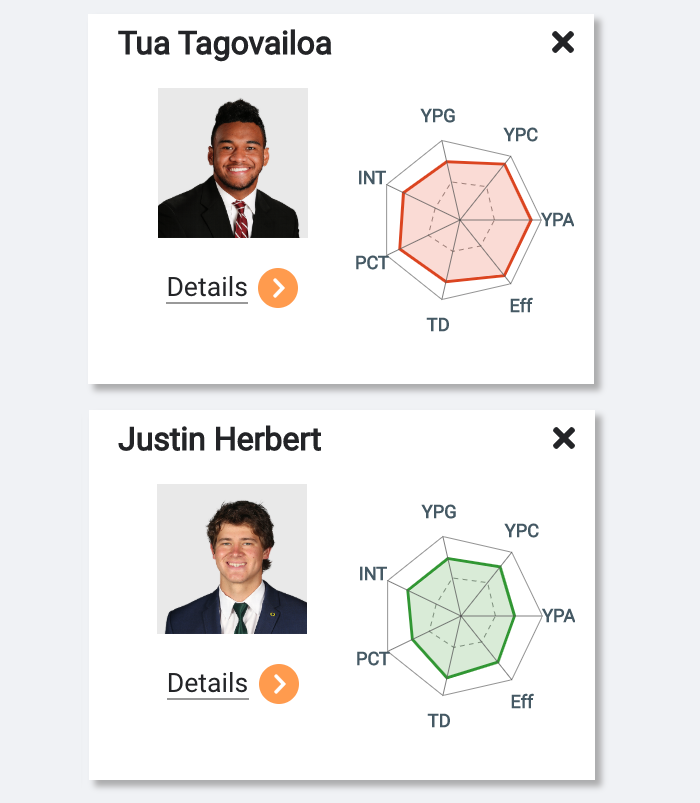The image size is (700, 803).
Task: Close the Justin Herbert card
Action: pyautogui.click(x=564, y=438)
